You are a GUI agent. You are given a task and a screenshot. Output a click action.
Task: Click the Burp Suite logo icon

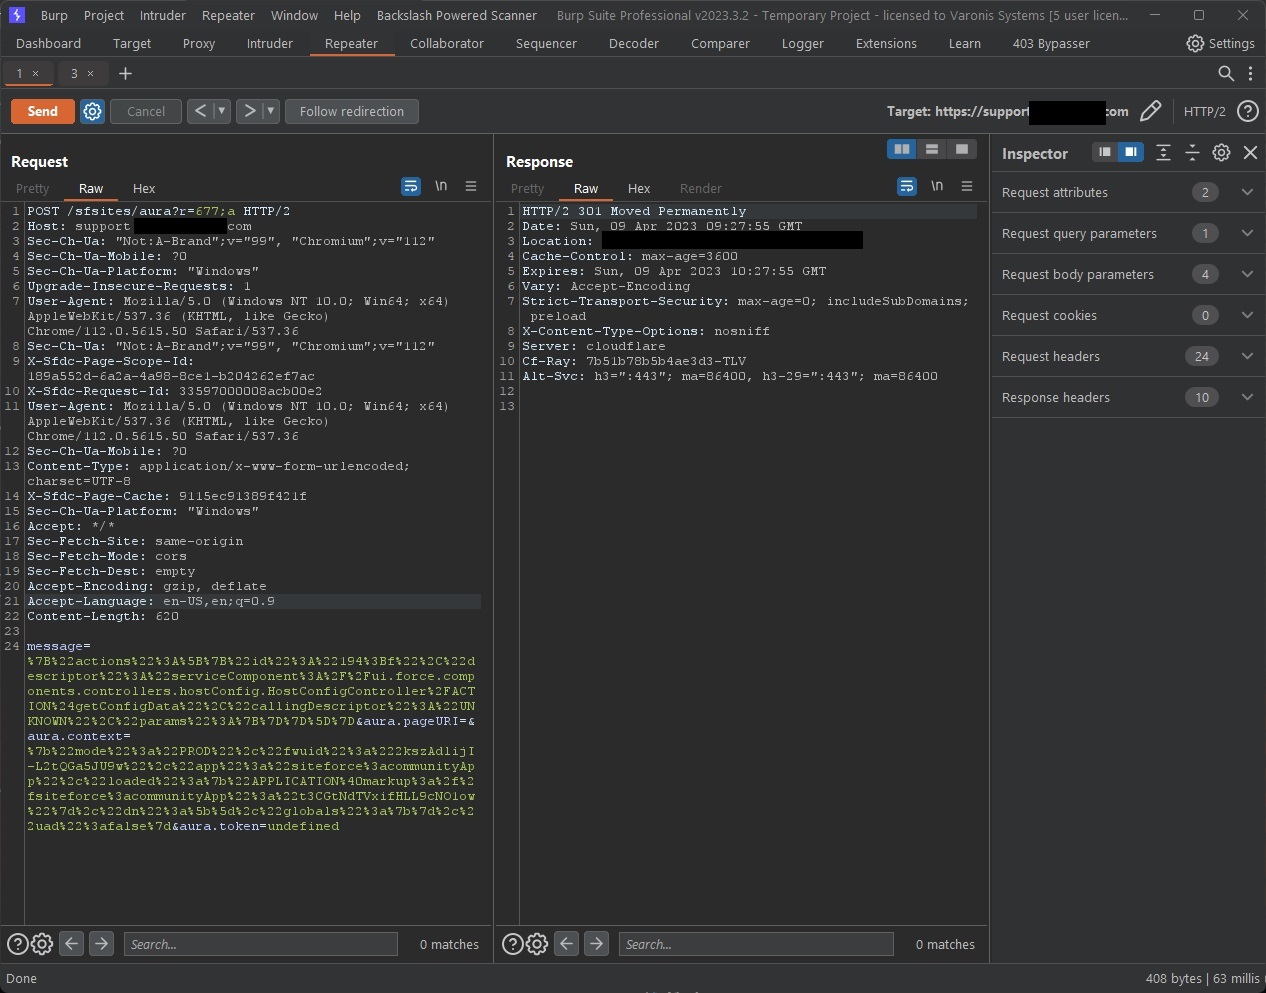point(16,15)
